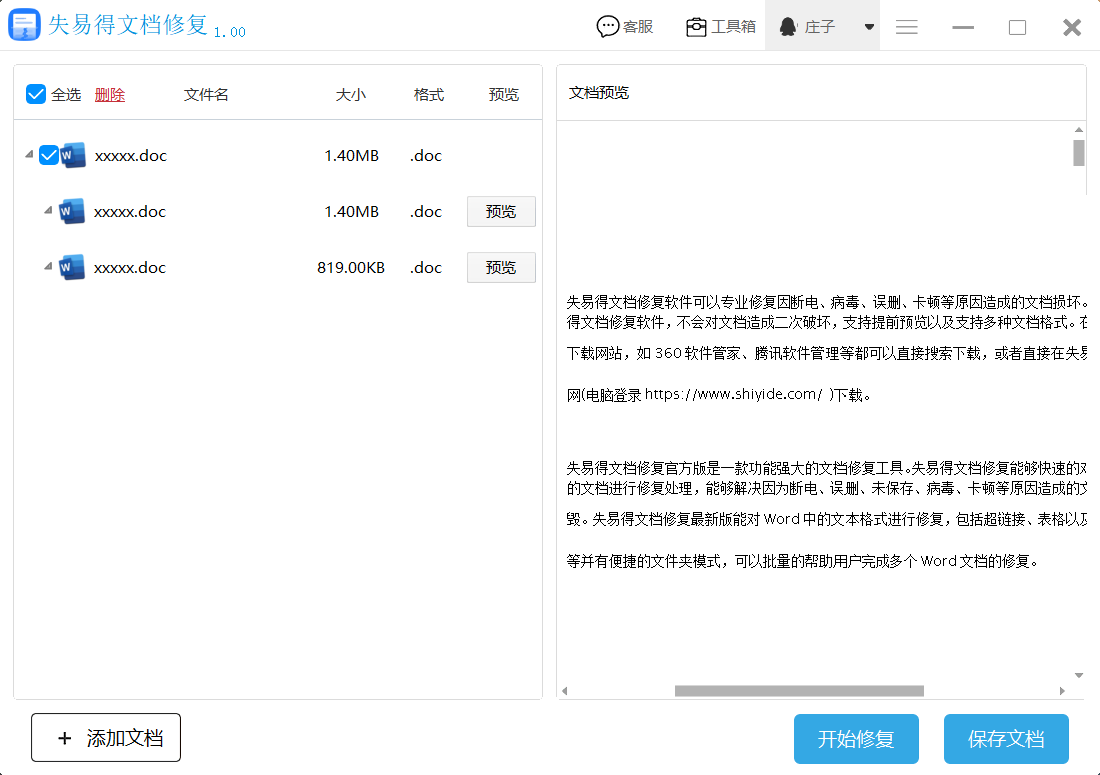Click the .doc format of 819.00KB row
The height and width of the screenshot is (775, 1100).
pos(426,267)
